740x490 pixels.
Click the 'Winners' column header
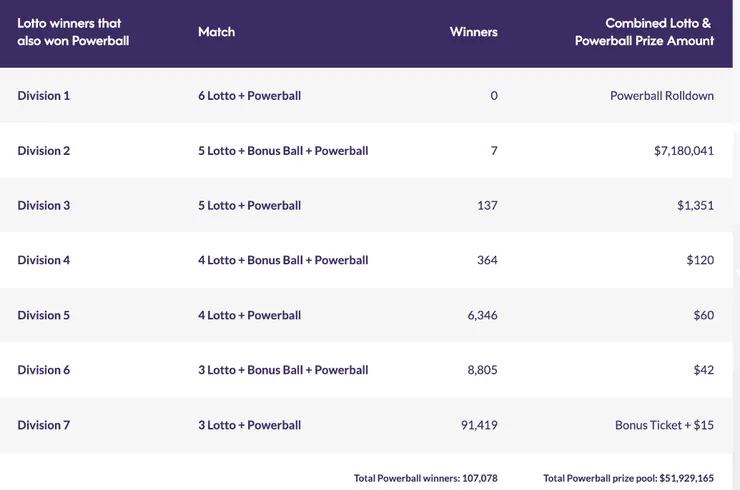click(473, 32)
